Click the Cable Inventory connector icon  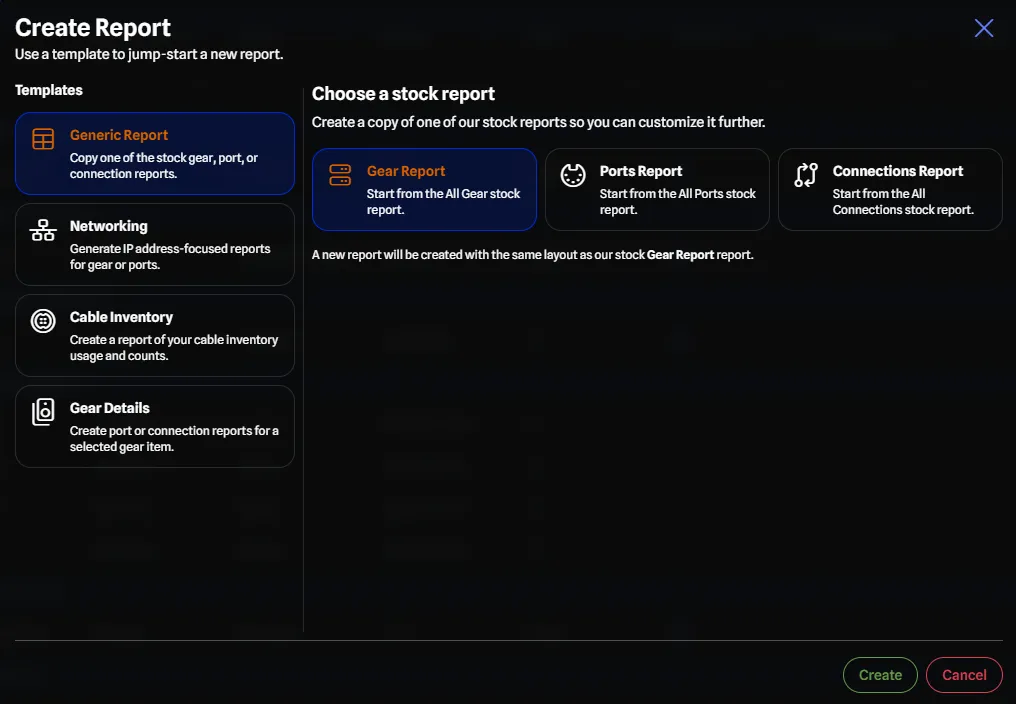(x=43, y=321)
